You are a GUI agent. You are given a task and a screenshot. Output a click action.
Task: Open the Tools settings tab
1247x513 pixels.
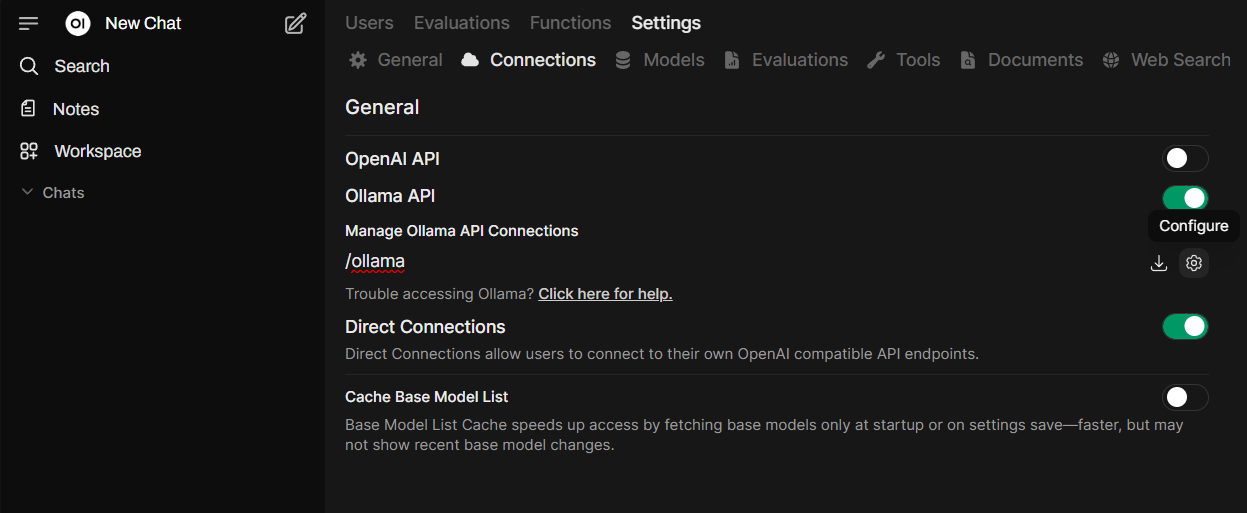(x=904, y=60)
